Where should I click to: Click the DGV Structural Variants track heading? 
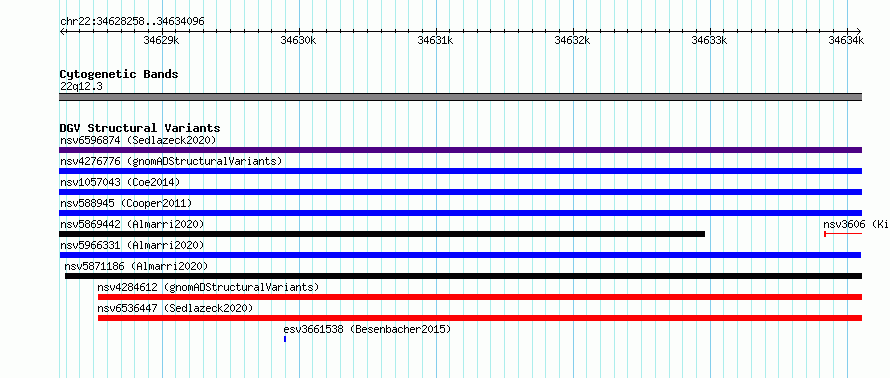pyautogui.click(x=140, y=128)
